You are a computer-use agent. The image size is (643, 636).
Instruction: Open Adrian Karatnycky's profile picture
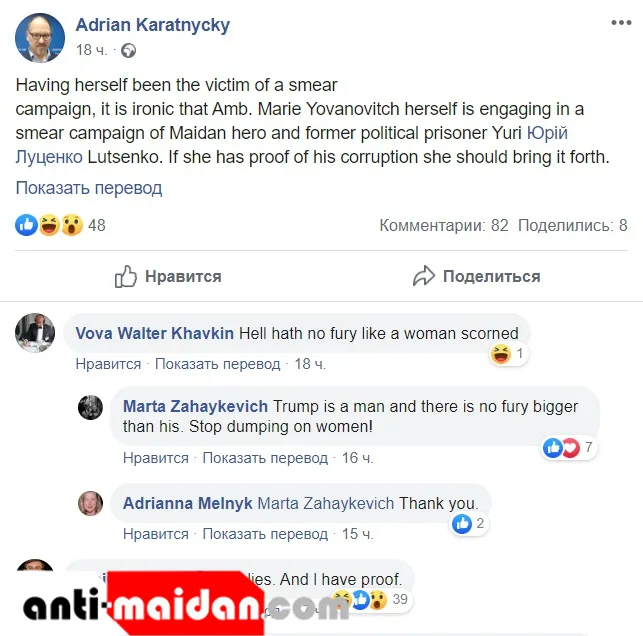pyautogui.click(x=40, y=37)
